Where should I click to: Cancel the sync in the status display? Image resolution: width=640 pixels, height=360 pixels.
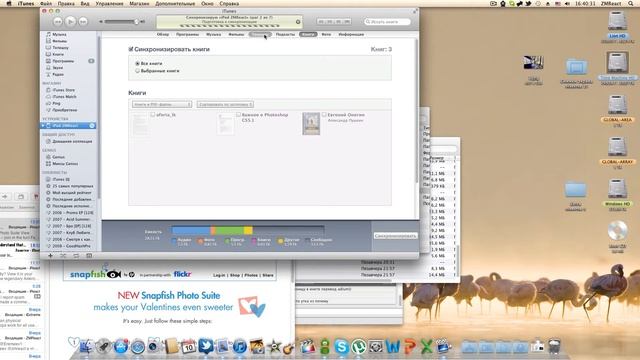pyautogui.click(x=298, y=22)
